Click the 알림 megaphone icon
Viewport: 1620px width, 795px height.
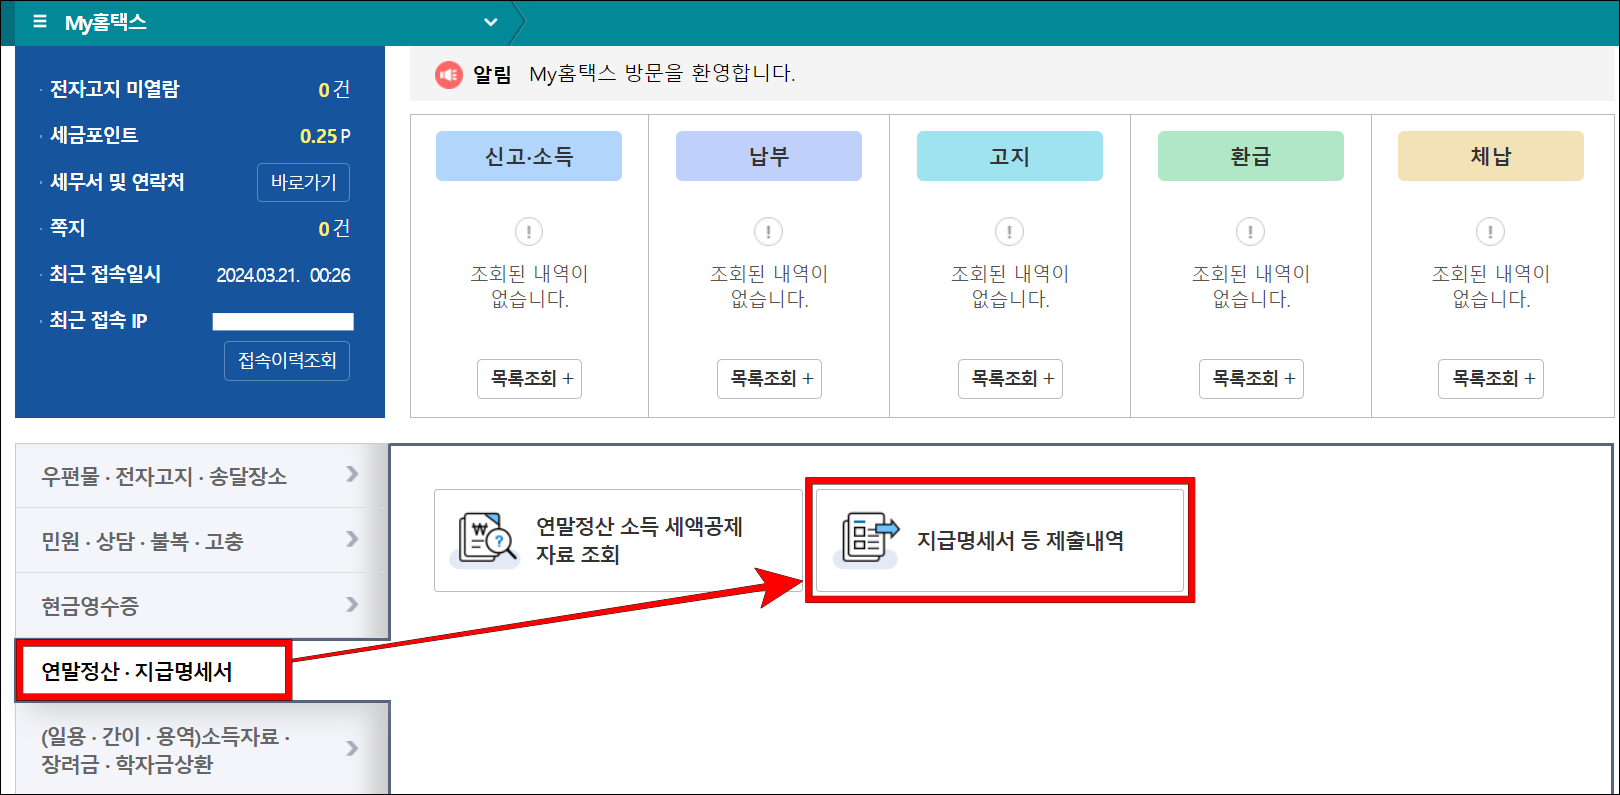[x=448, y=74]
